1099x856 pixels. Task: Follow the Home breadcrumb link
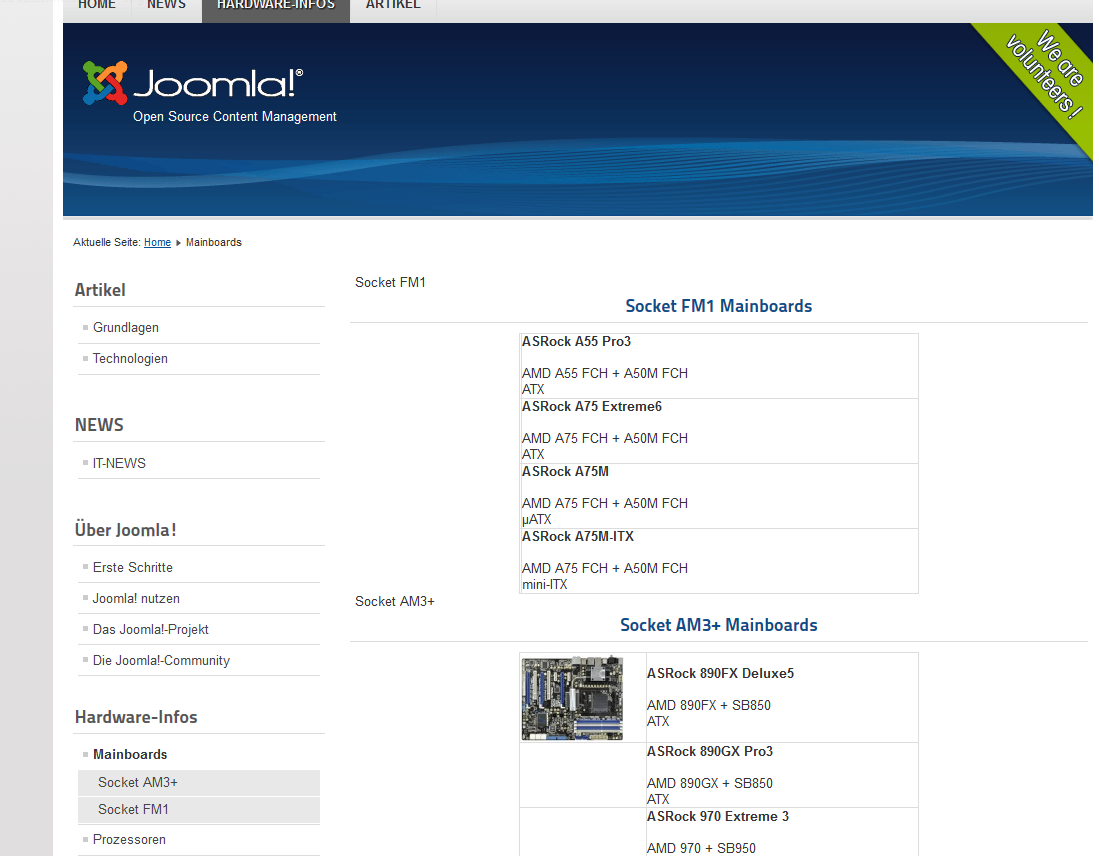157,242
